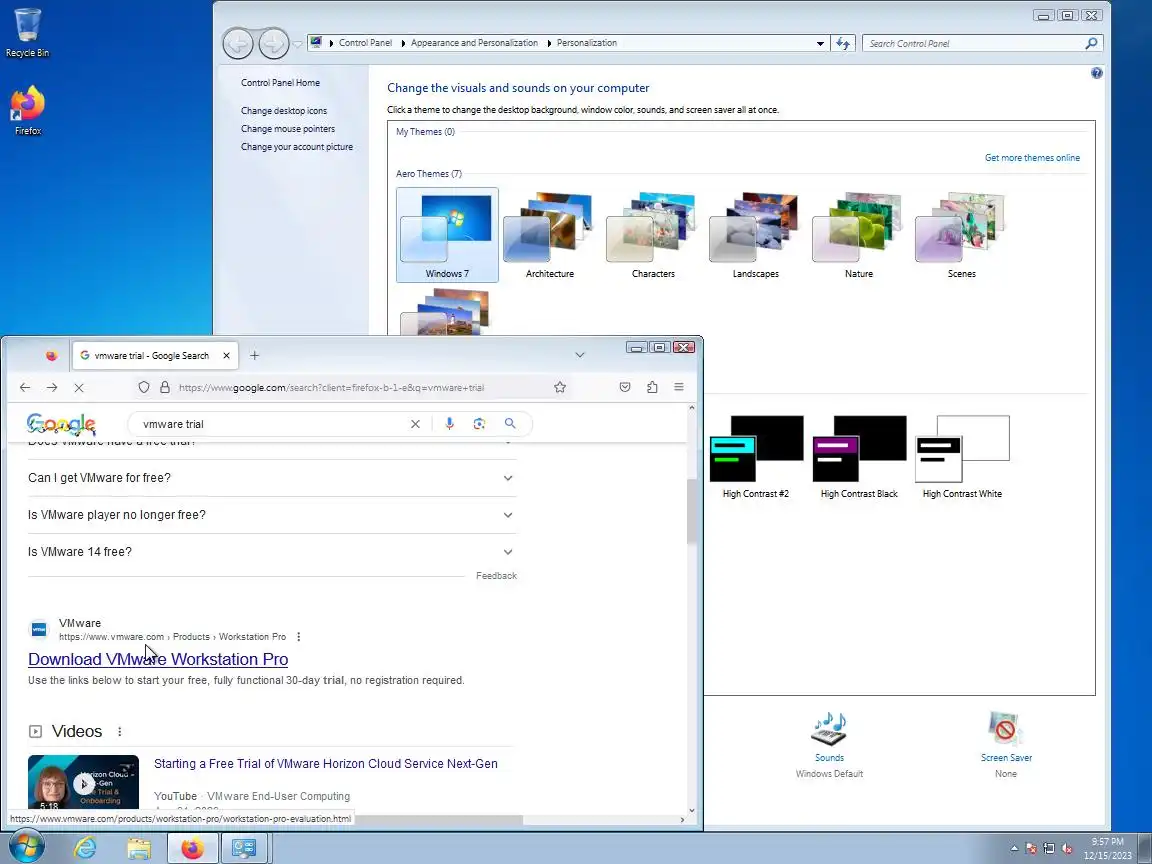Image resolution: width=1152 pixels, height=864 pixels.
Task: Bookmark this page with star icon
Action: point(560,387)
